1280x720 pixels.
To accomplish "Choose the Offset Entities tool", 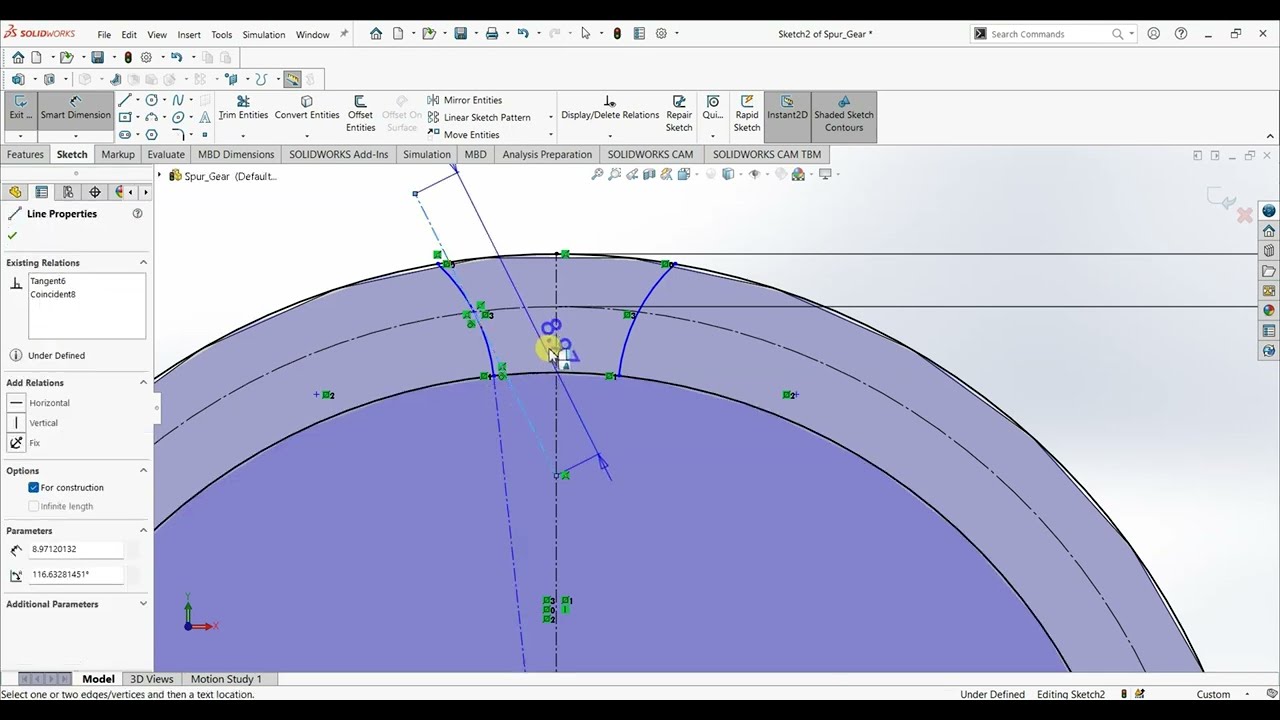I will click(360, 114).
